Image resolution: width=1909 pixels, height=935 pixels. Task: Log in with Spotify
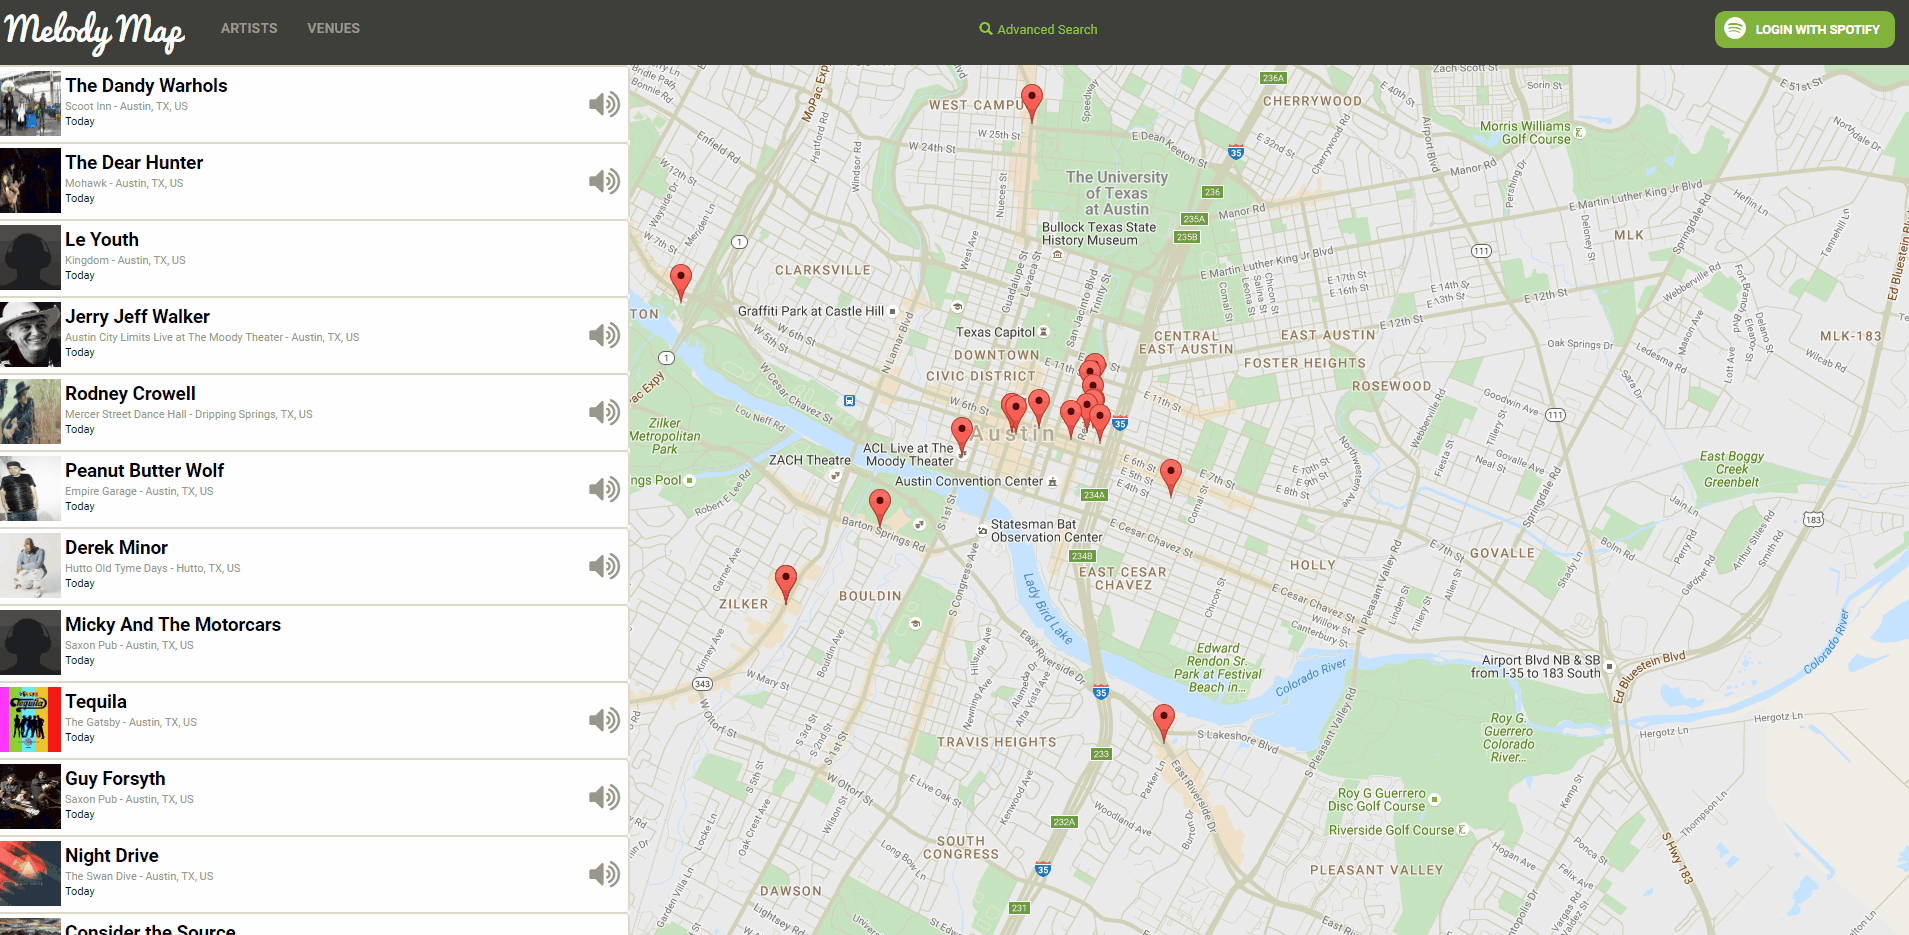pos(1805,29)
